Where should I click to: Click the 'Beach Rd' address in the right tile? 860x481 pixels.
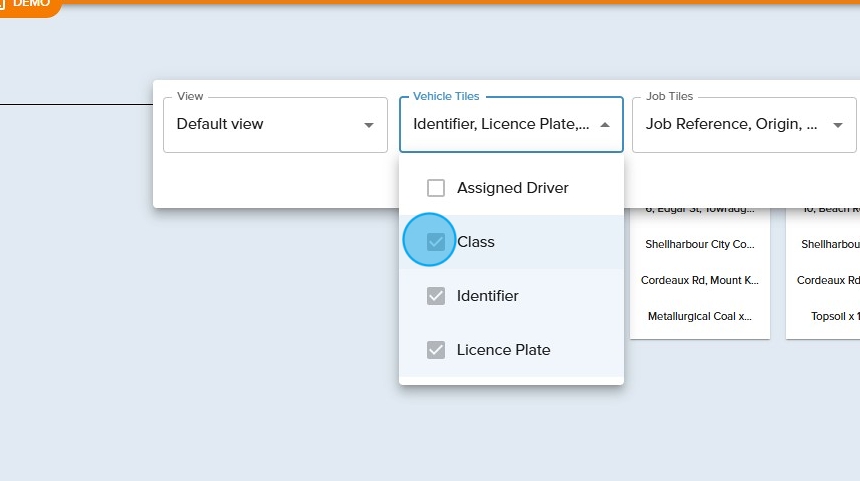tap(832, 209)
